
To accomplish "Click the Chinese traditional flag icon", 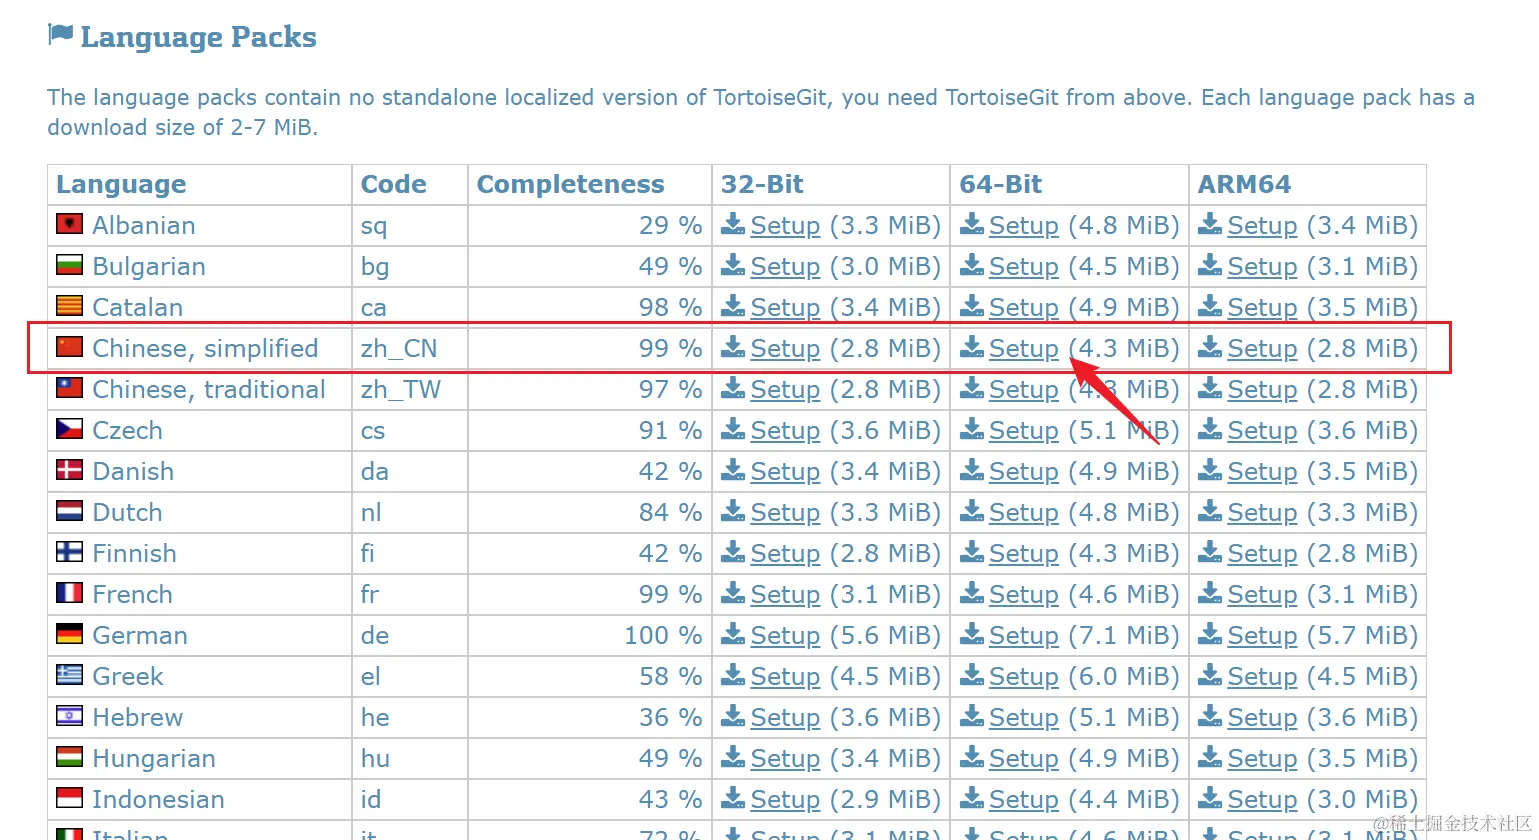I will [x=69, y=387].
